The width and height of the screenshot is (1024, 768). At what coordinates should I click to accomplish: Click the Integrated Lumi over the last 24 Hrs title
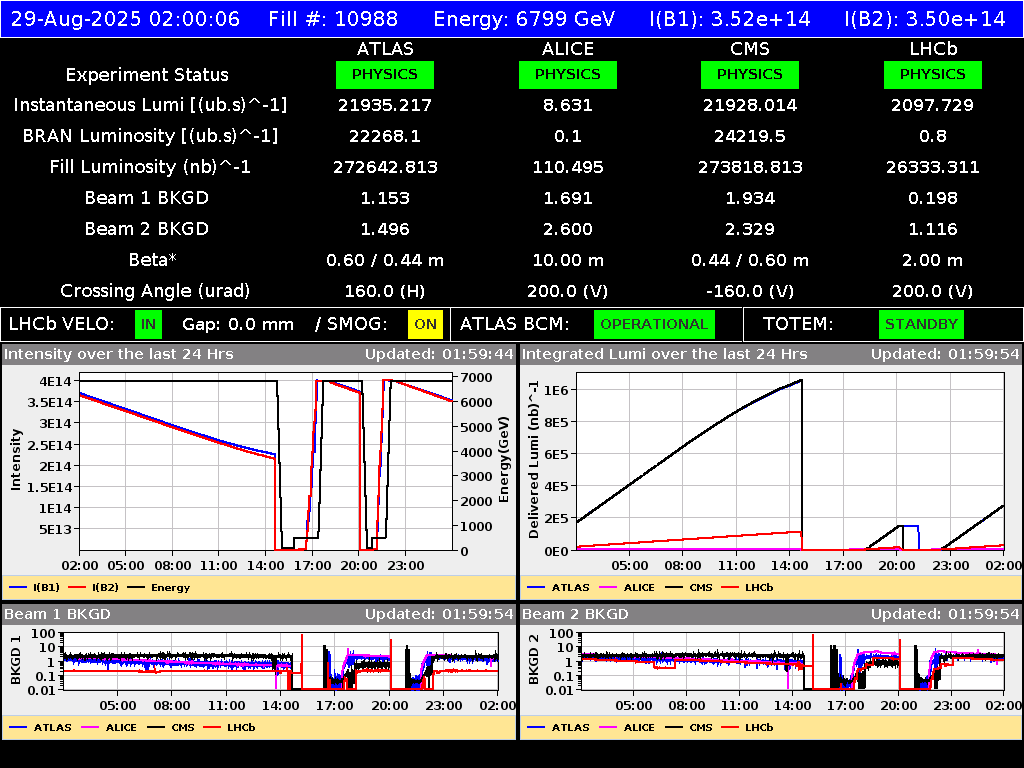tap(665, 354)
